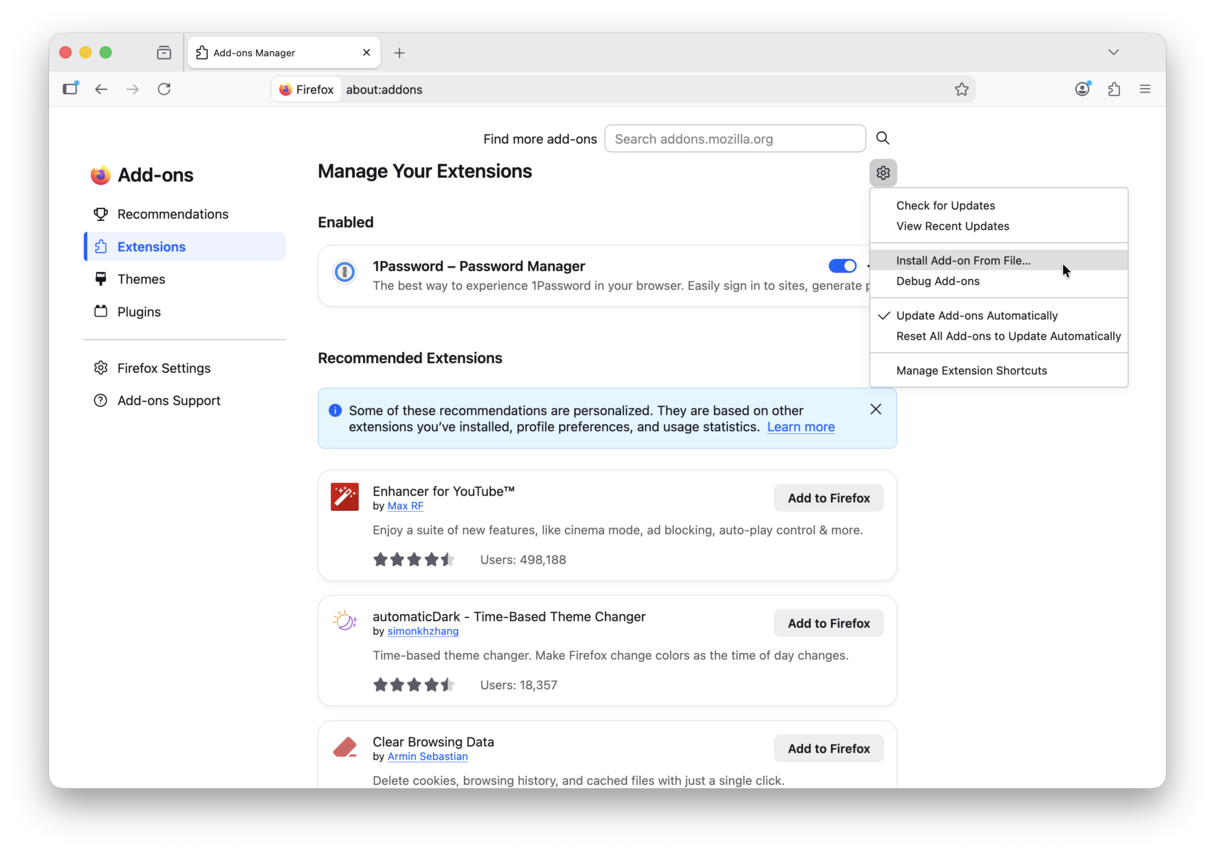Click the Clear Browsing Data eraser icon
The image size is (1215, 853).
point(345,747)
